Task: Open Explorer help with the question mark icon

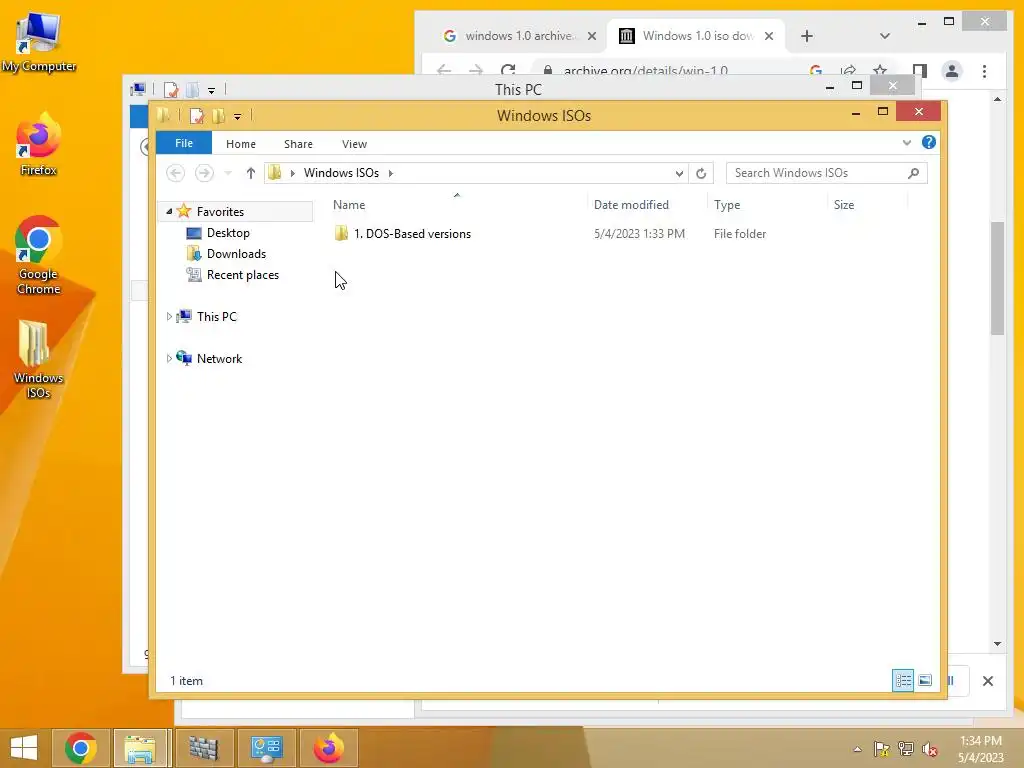Action: coord(929,142)
